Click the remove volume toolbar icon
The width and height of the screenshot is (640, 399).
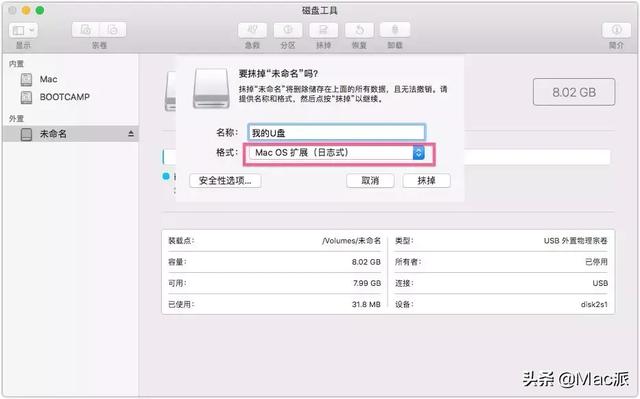[x=113, y=30]
